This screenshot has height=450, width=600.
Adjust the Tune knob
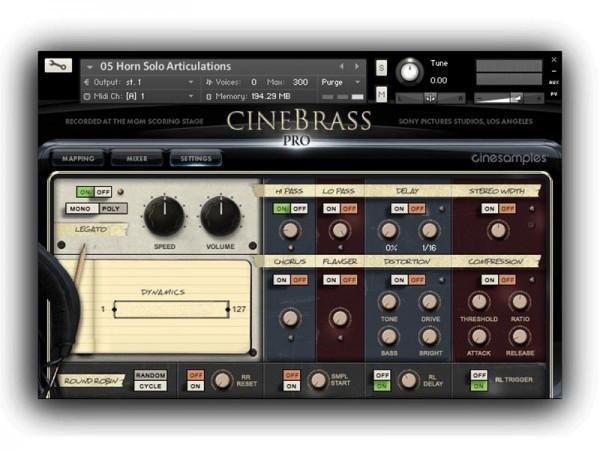[x=409, y=72]
